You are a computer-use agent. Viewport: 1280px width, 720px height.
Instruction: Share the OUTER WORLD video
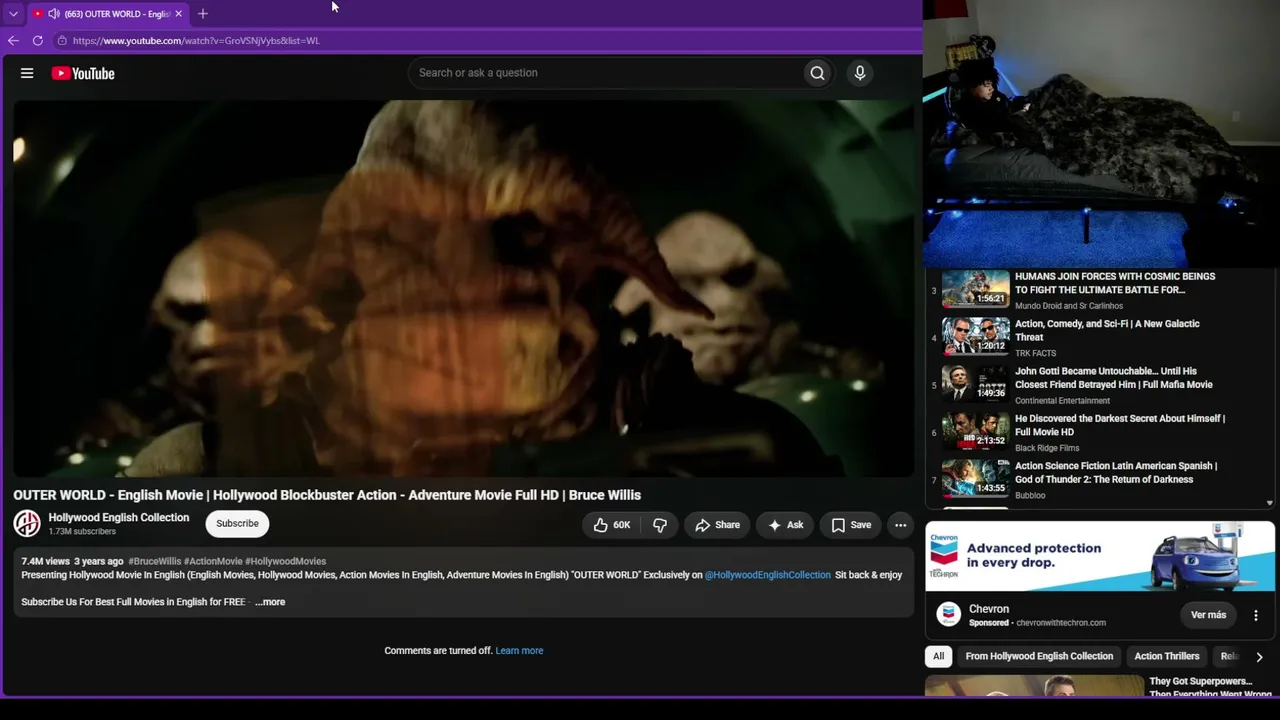[x=717, y=525]
